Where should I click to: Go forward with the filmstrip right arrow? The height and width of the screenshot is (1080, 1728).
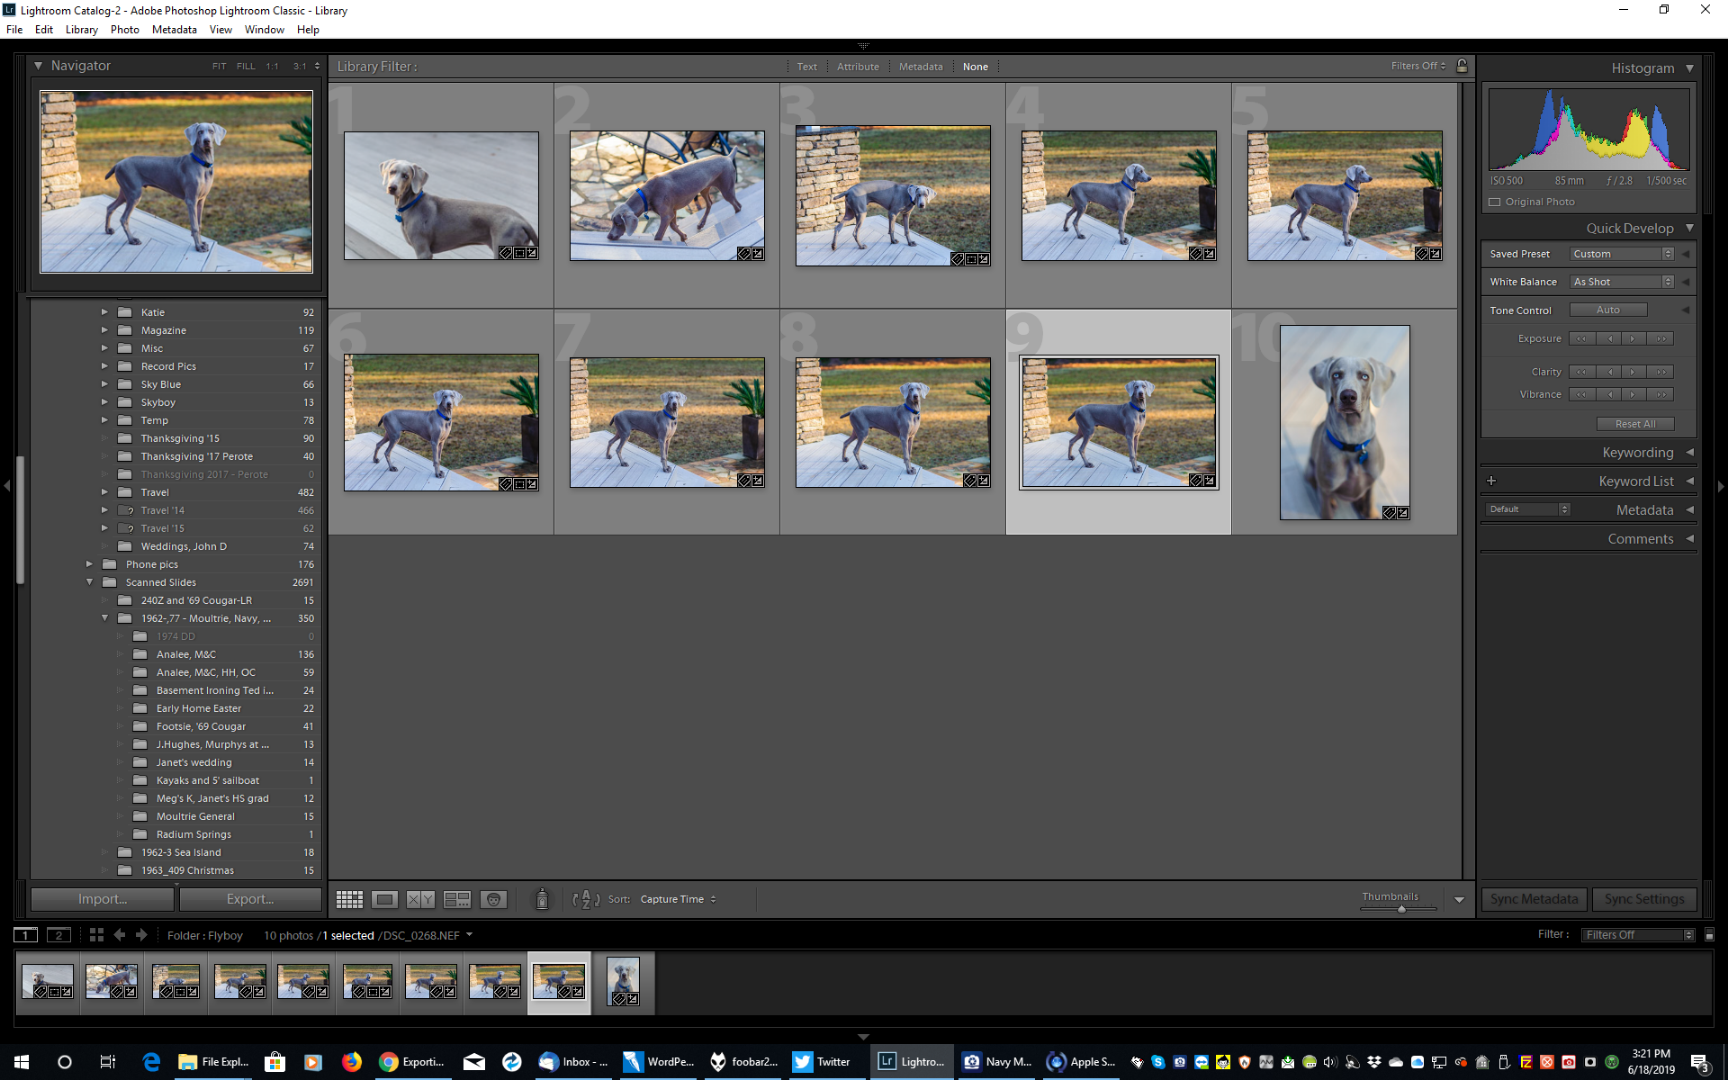coord(142,935)
